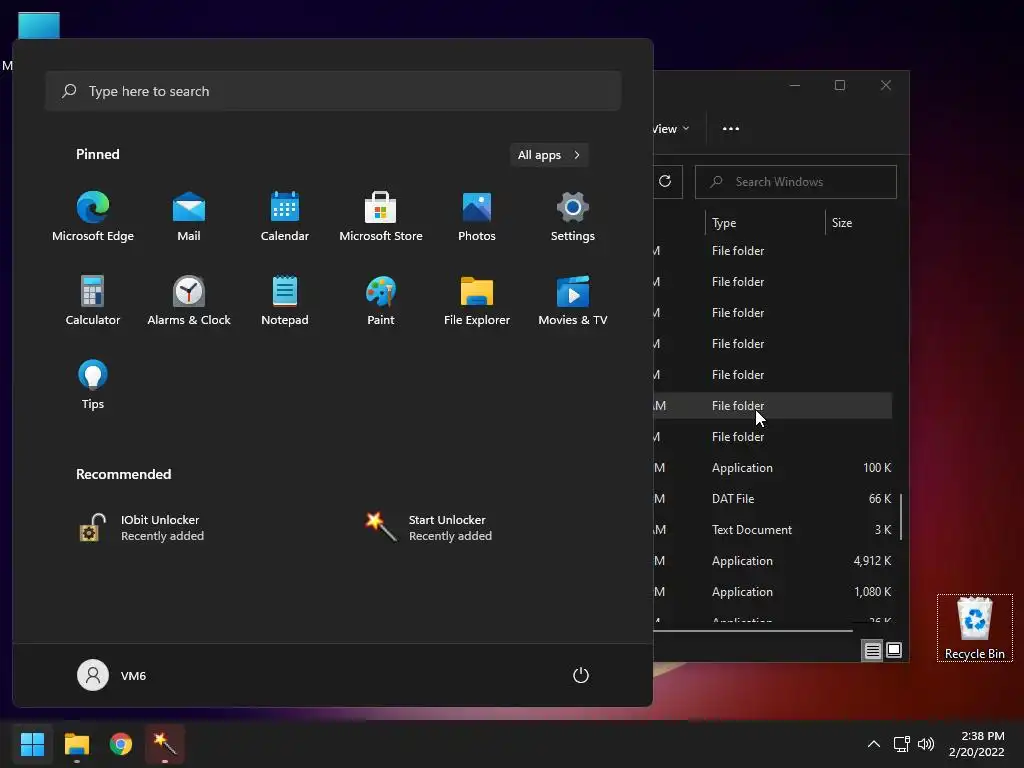Launch Calculator

tap(93, 301)
